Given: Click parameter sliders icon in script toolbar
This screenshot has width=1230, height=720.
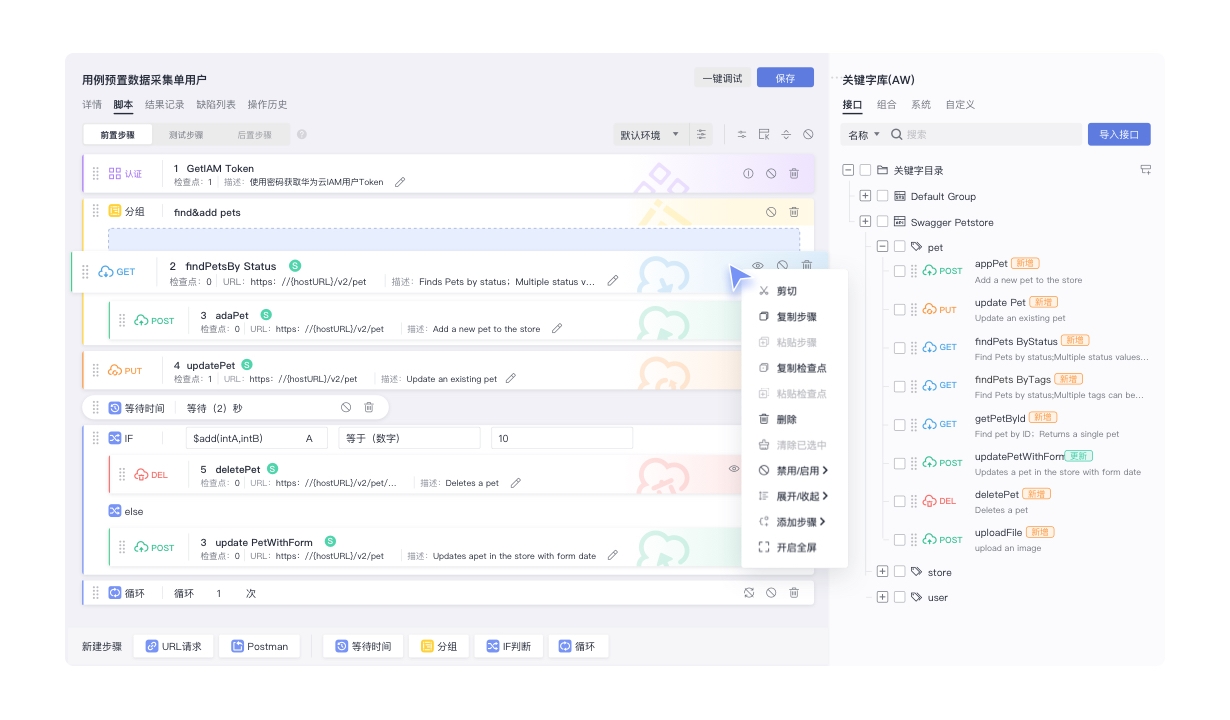Looking at the screenshot, I should pos(742,134).
